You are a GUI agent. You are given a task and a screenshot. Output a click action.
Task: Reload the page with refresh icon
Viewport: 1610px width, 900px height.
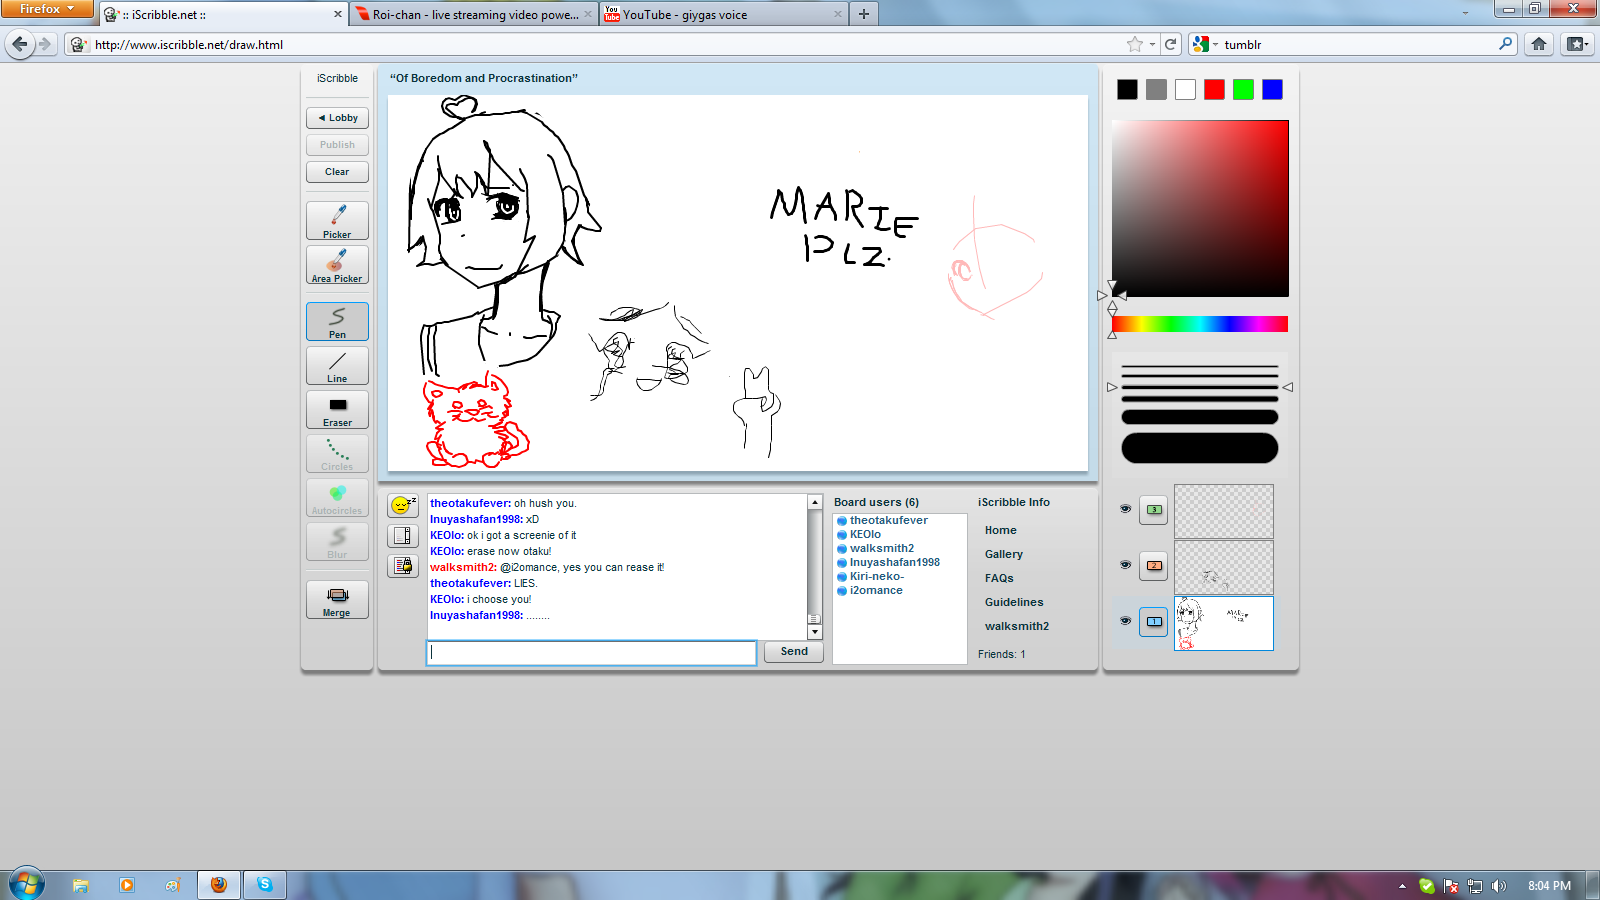click(x=1170, y=44)
